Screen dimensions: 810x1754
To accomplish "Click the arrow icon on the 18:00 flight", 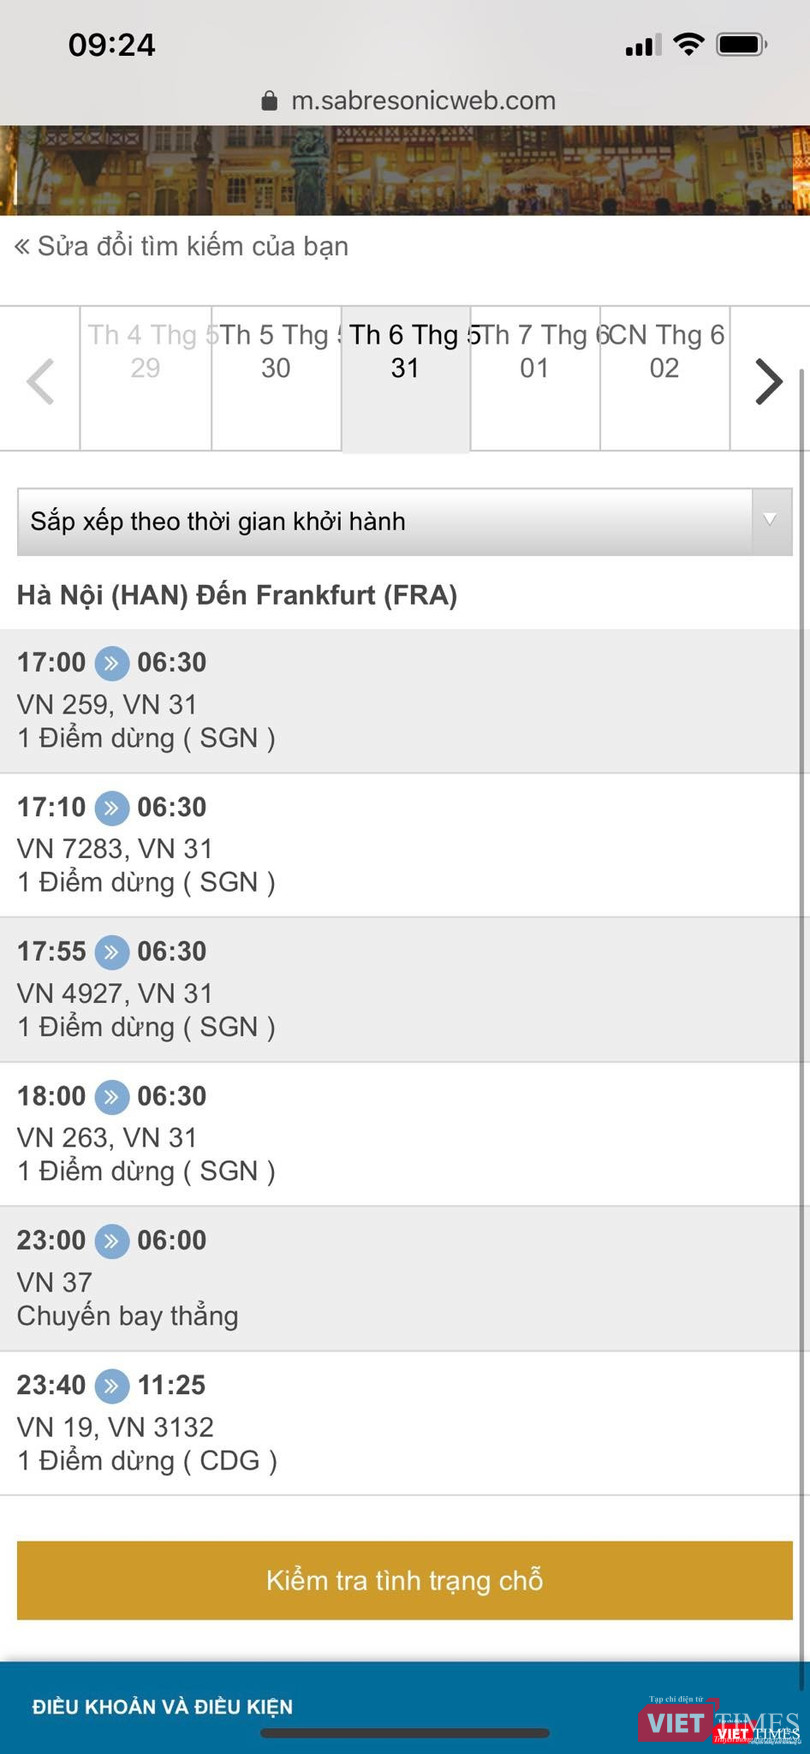I will (x=112, y=1096).
